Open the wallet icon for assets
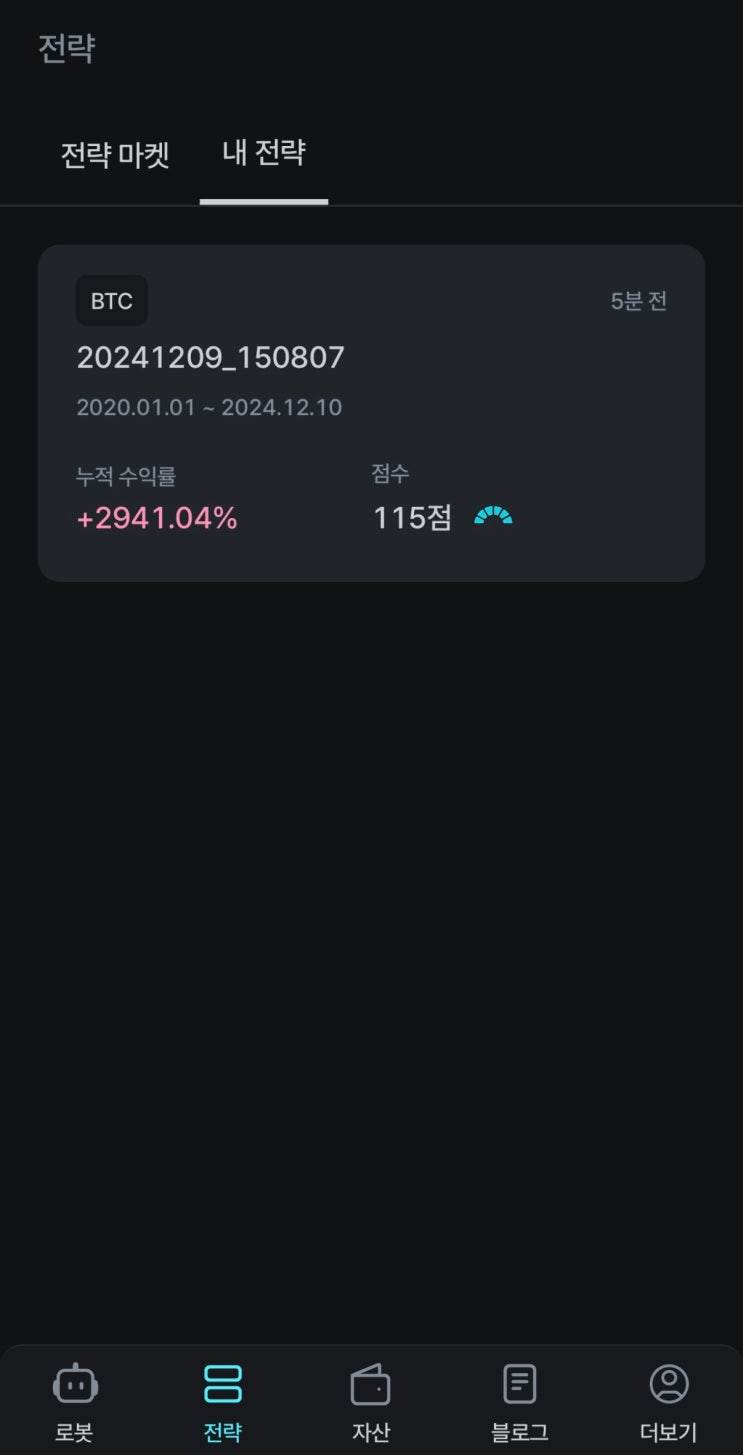The image size is (743, 1455). pos(370,1385)
